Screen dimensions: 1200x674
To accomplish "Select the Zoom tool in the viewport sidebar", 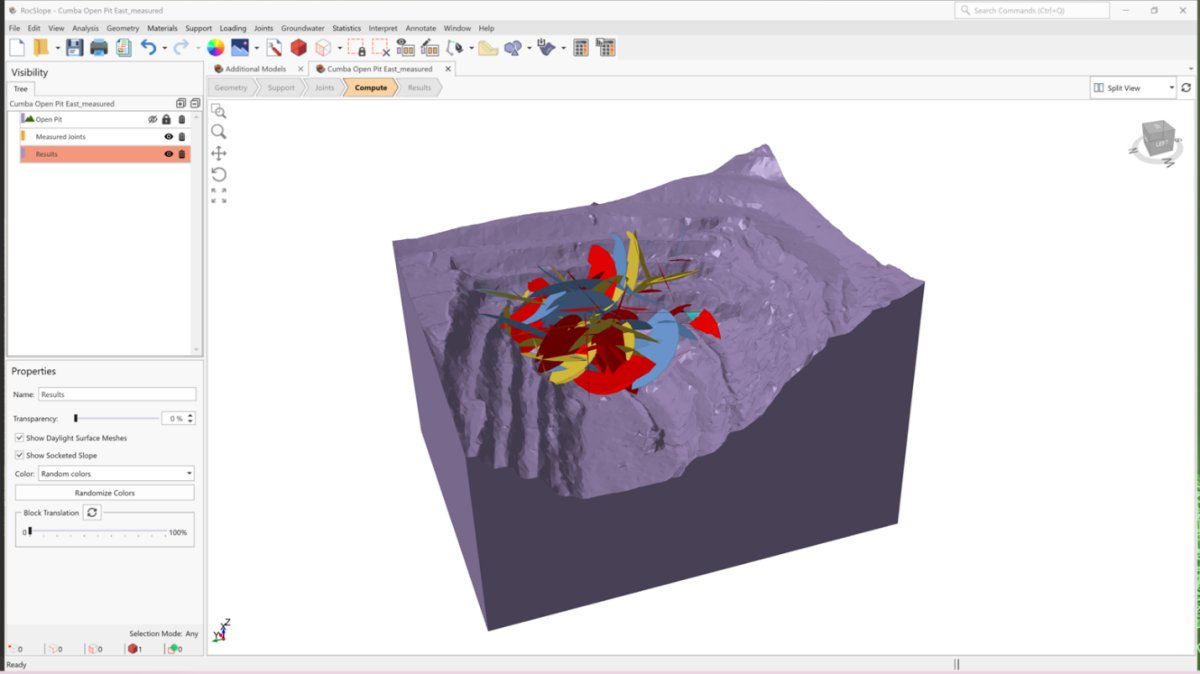I will [x=219, y=132].
